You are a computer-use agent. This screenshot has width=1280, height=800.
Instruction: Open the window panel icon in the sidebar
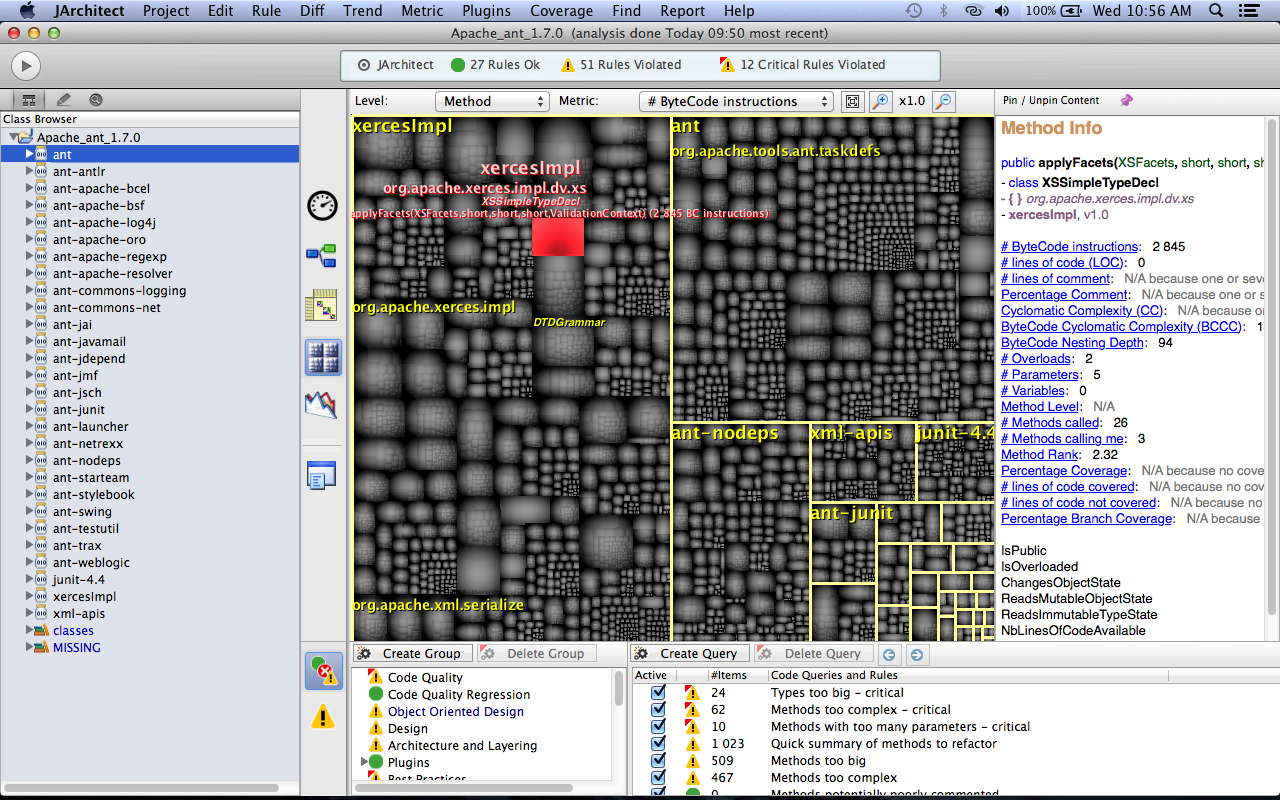[x=322, y=475]
